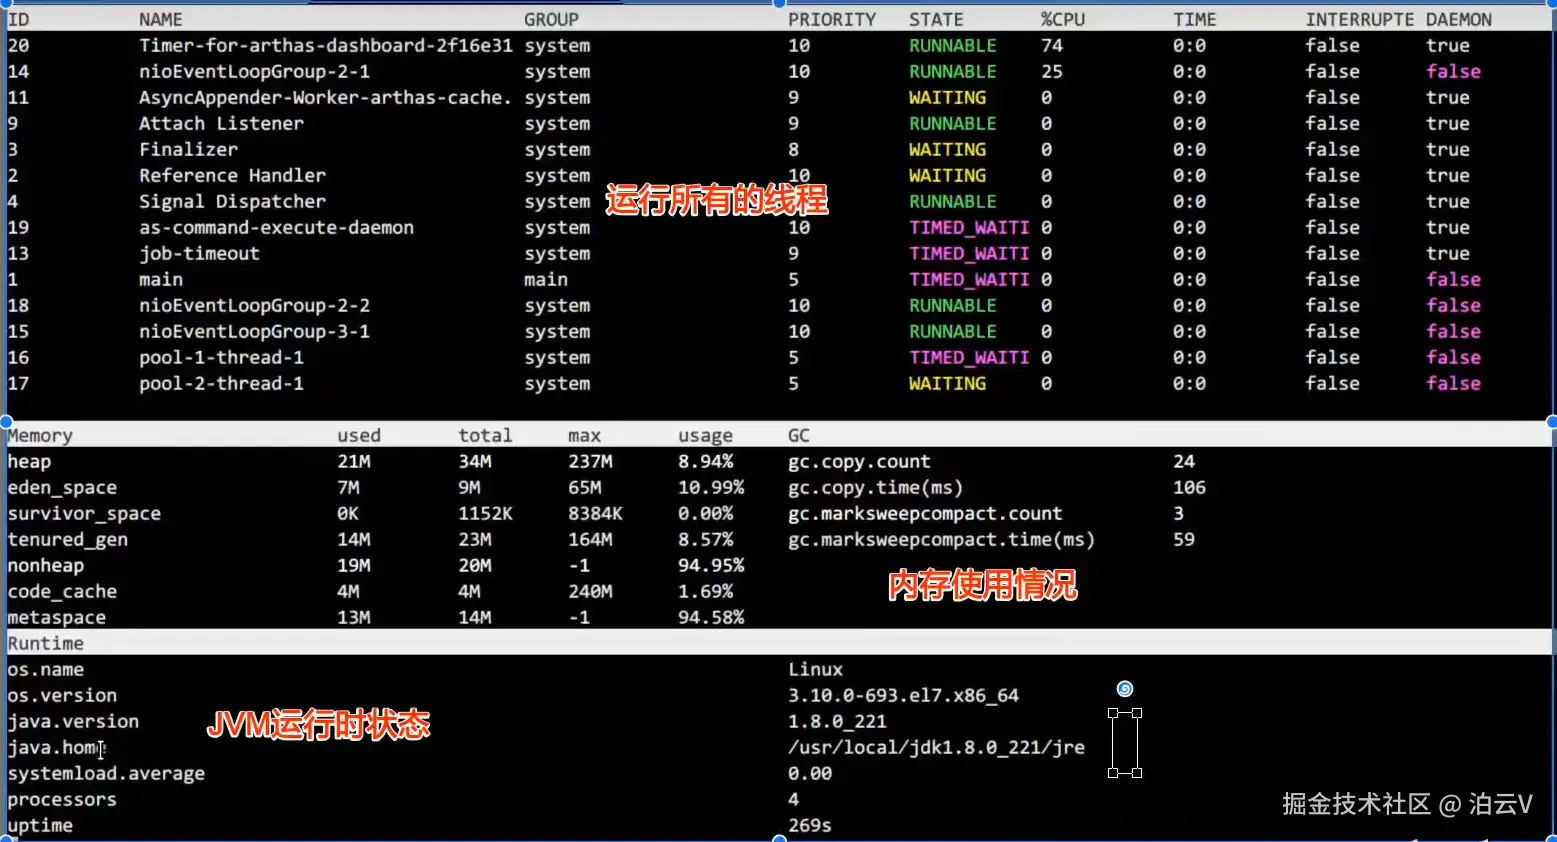Click the nonheap row label
This screenshot has width=1557, height=842.
[x=46, y=565]
